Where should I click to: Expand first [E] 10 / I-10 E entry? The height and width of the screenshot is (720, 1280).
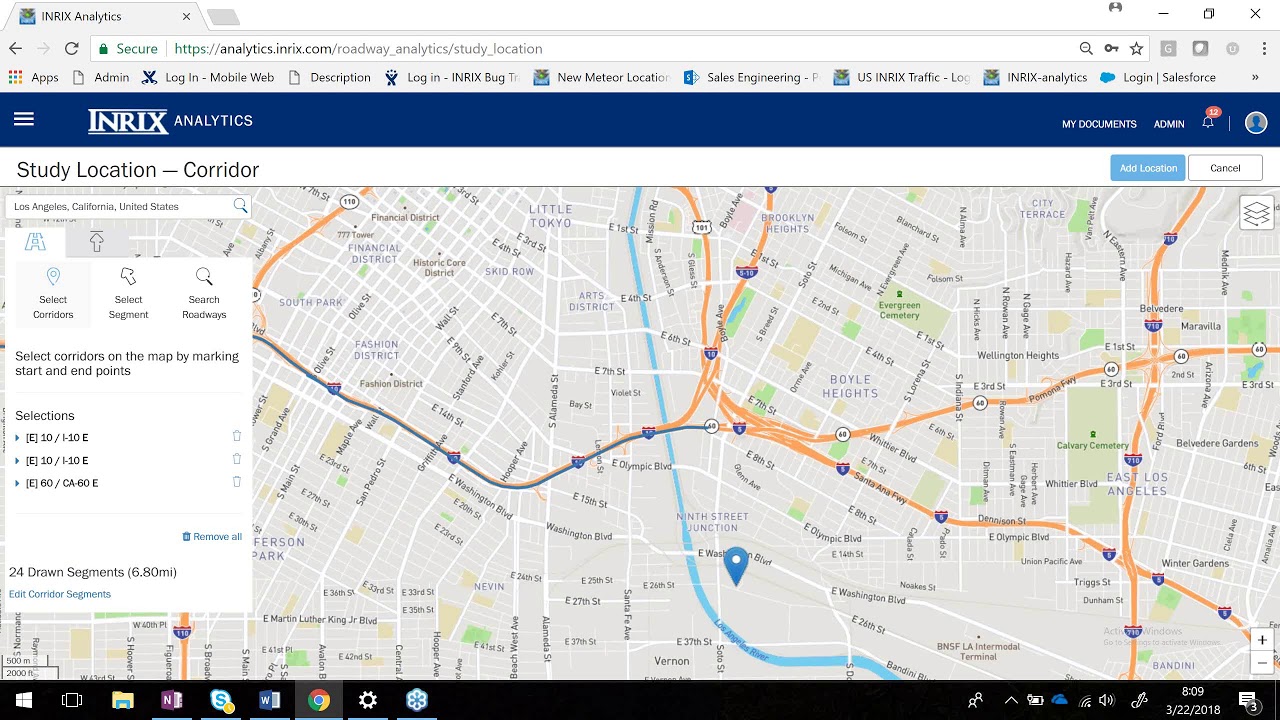coord(18,438)
